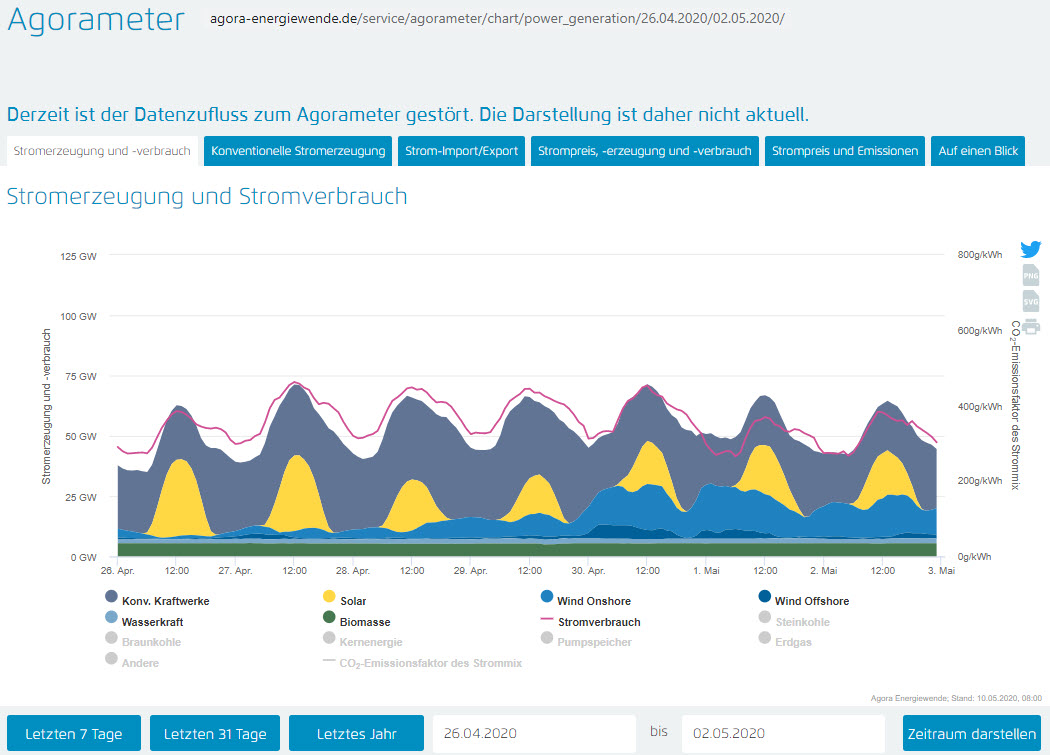Select the Strompreis und Emissionen tab
This screenshot has height=755, width=1050.
pyautogui.click(x=845, y=151)
